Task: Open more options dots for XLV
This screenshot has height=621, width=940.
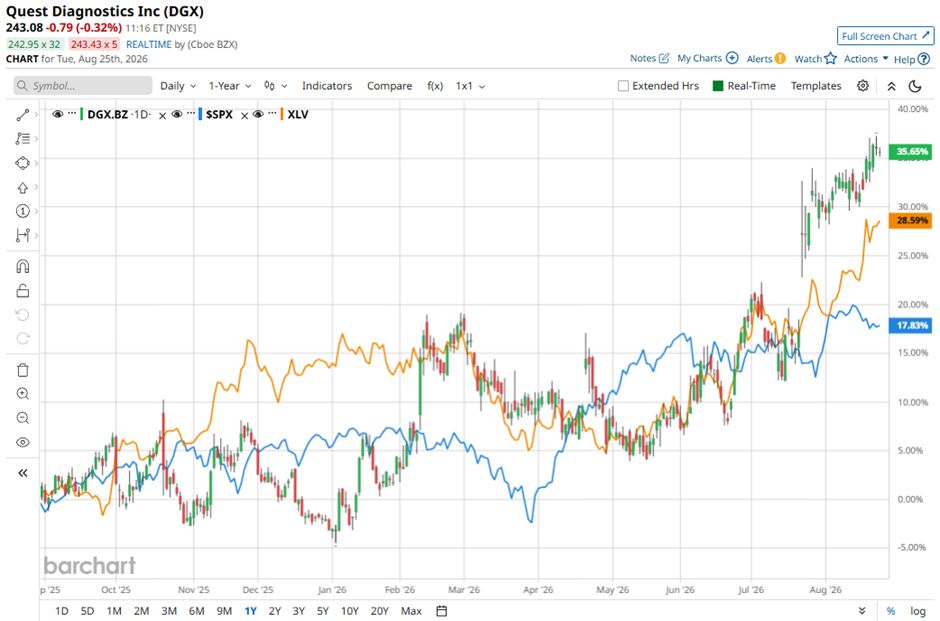Action: point(272,113)
